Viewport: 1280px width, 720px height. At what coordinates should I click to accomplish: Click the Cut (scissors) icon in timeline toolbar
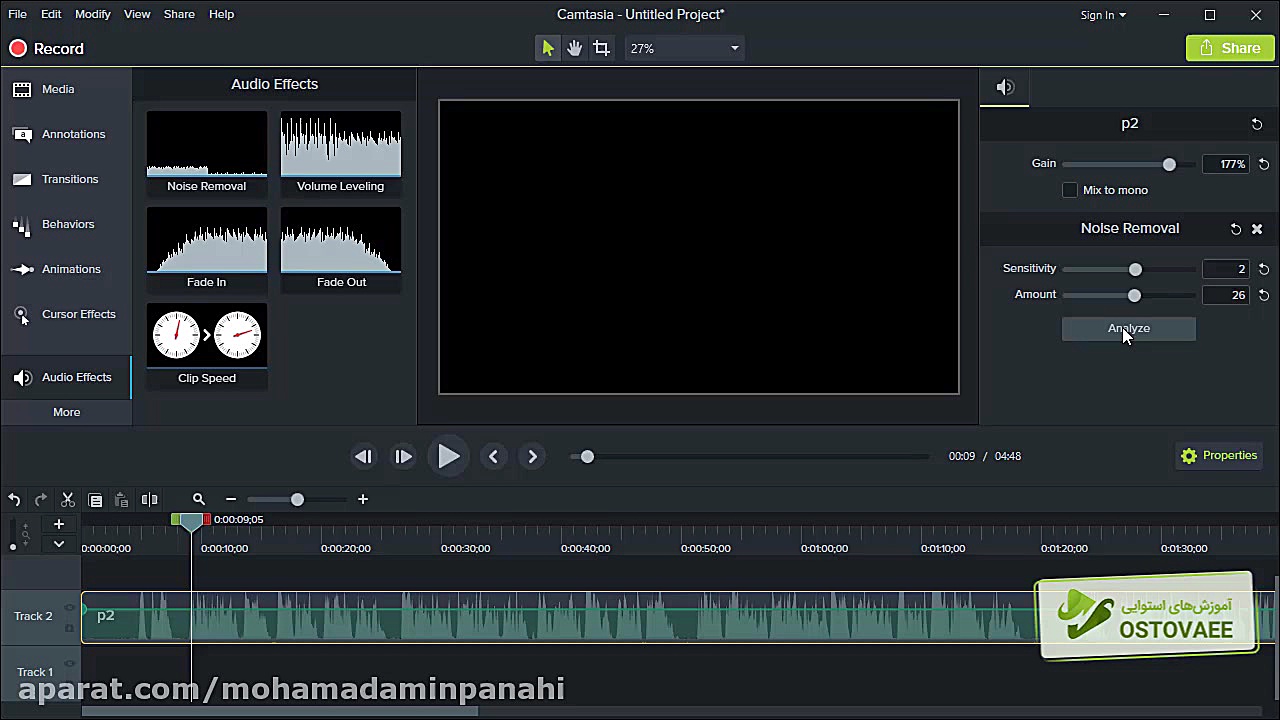point(67,499)
